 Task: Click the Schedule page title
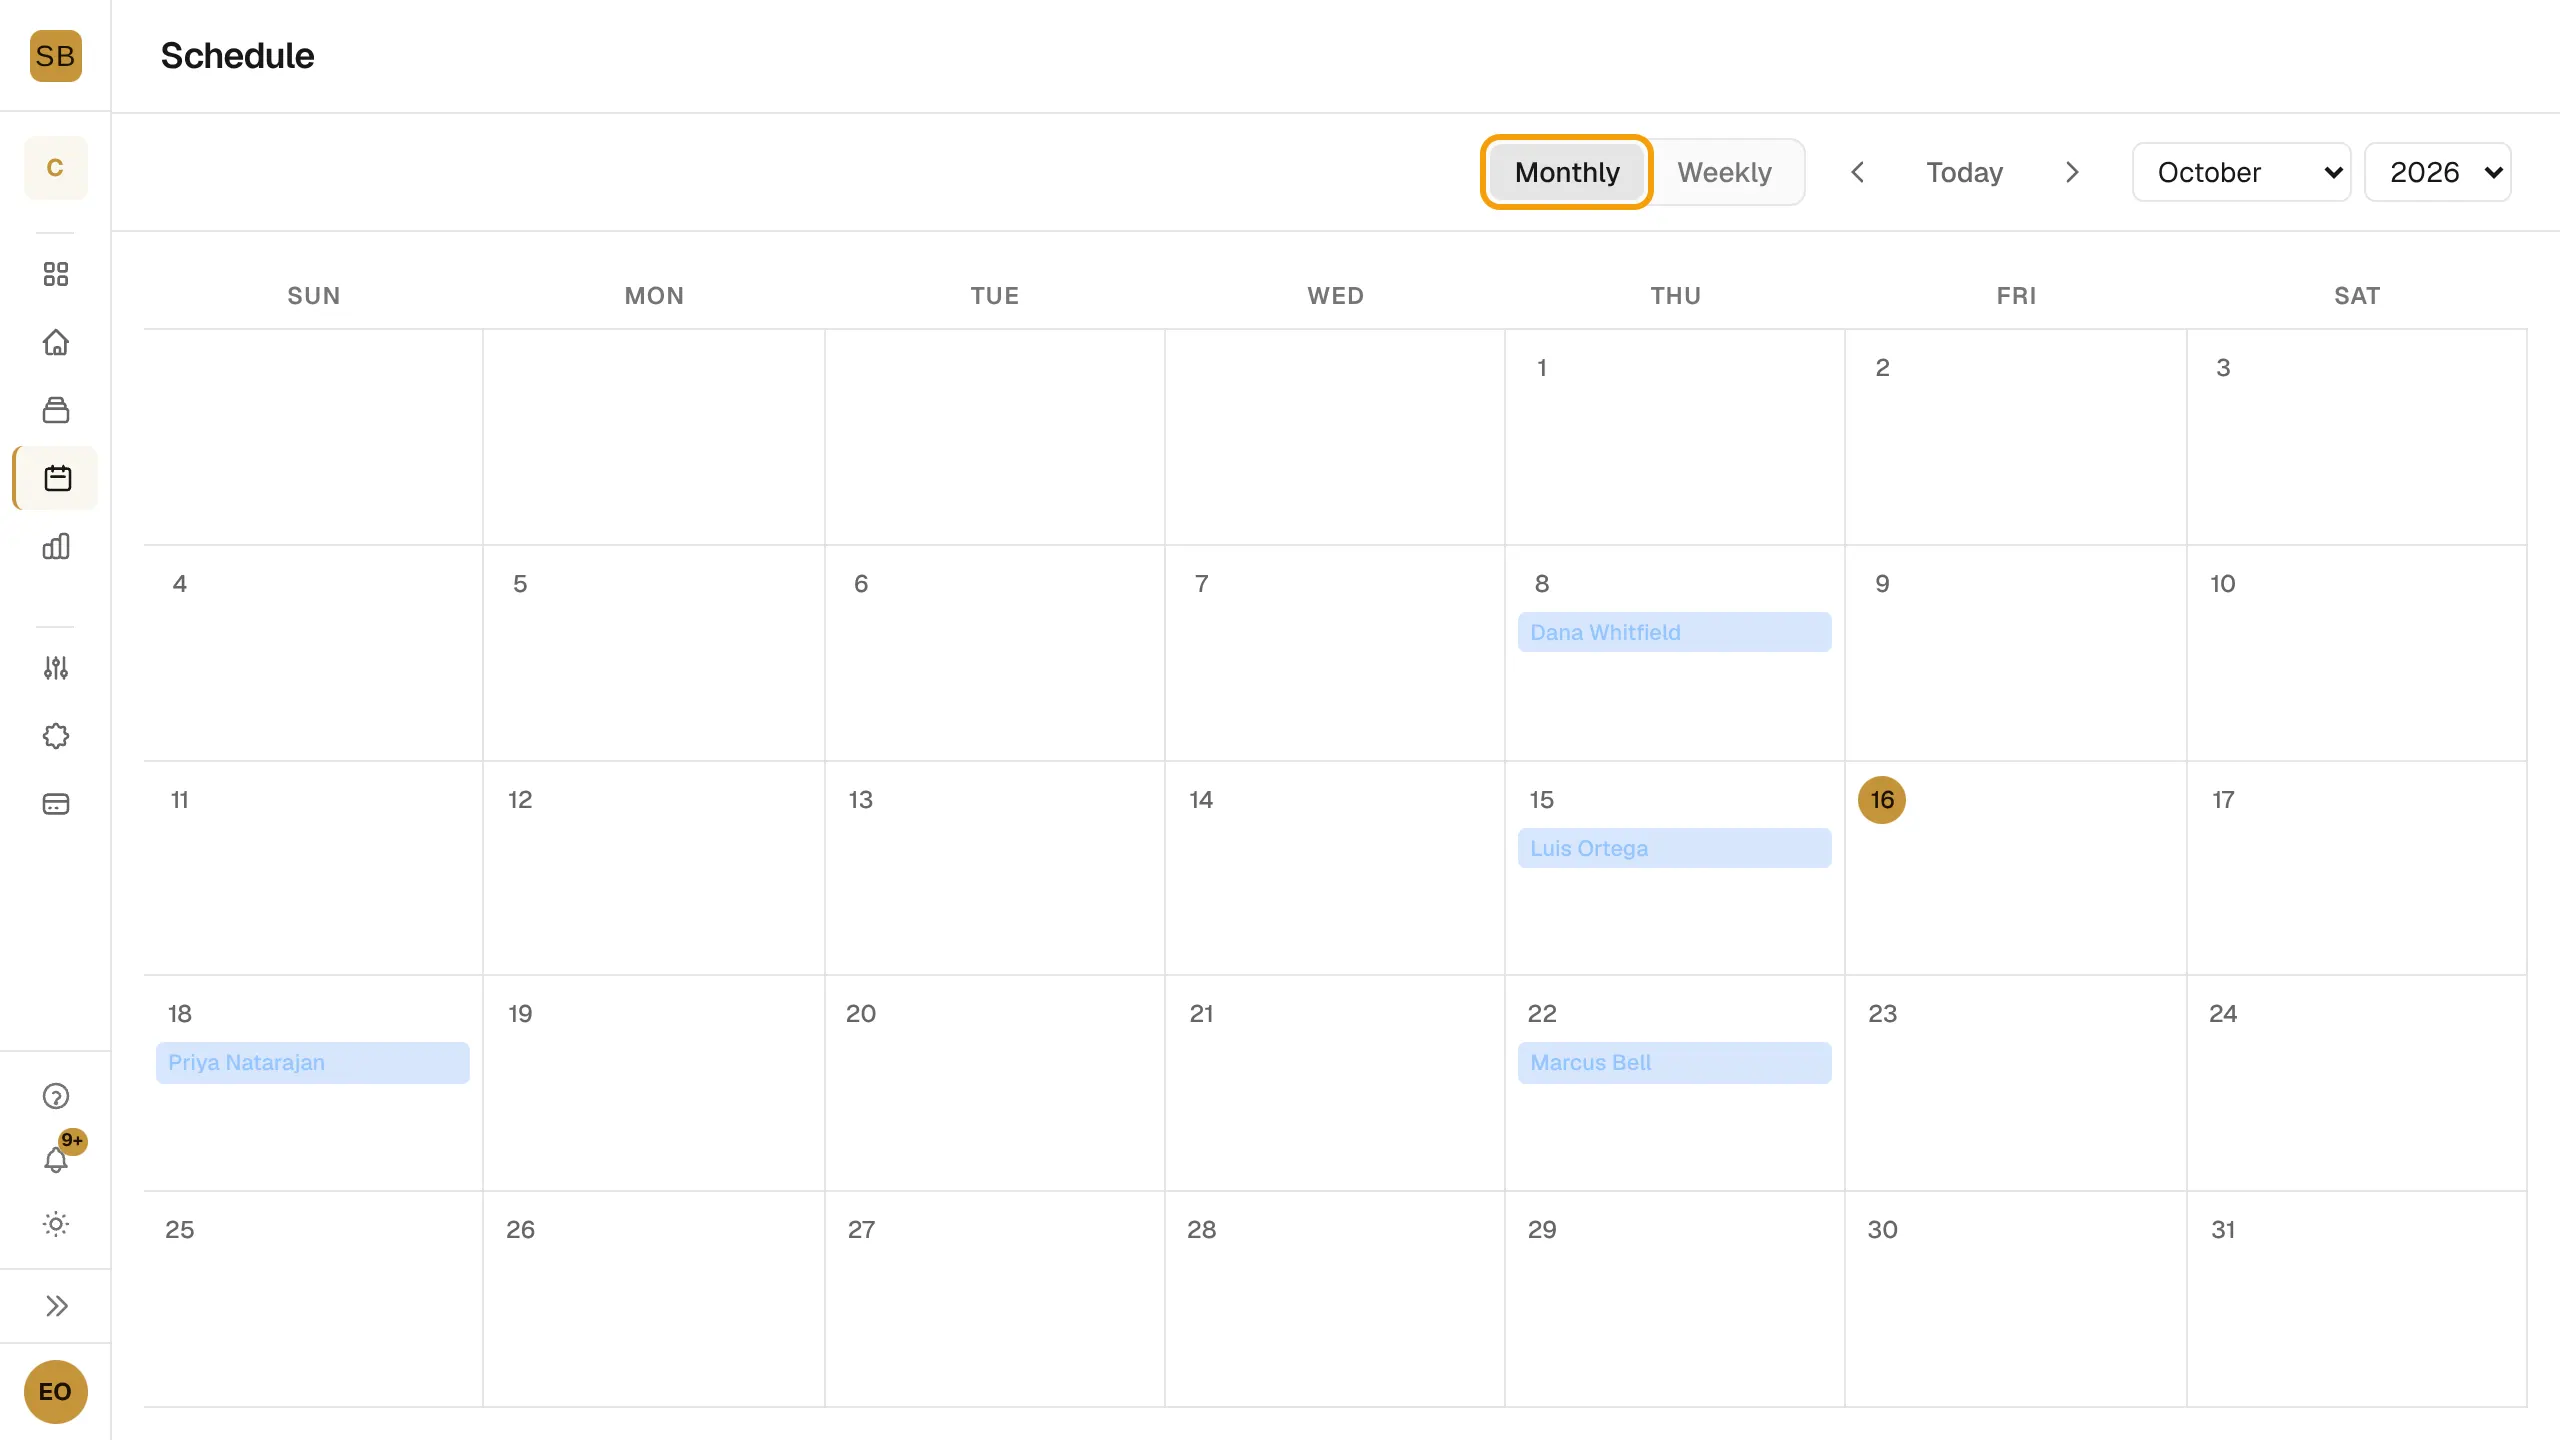(237, 56)
